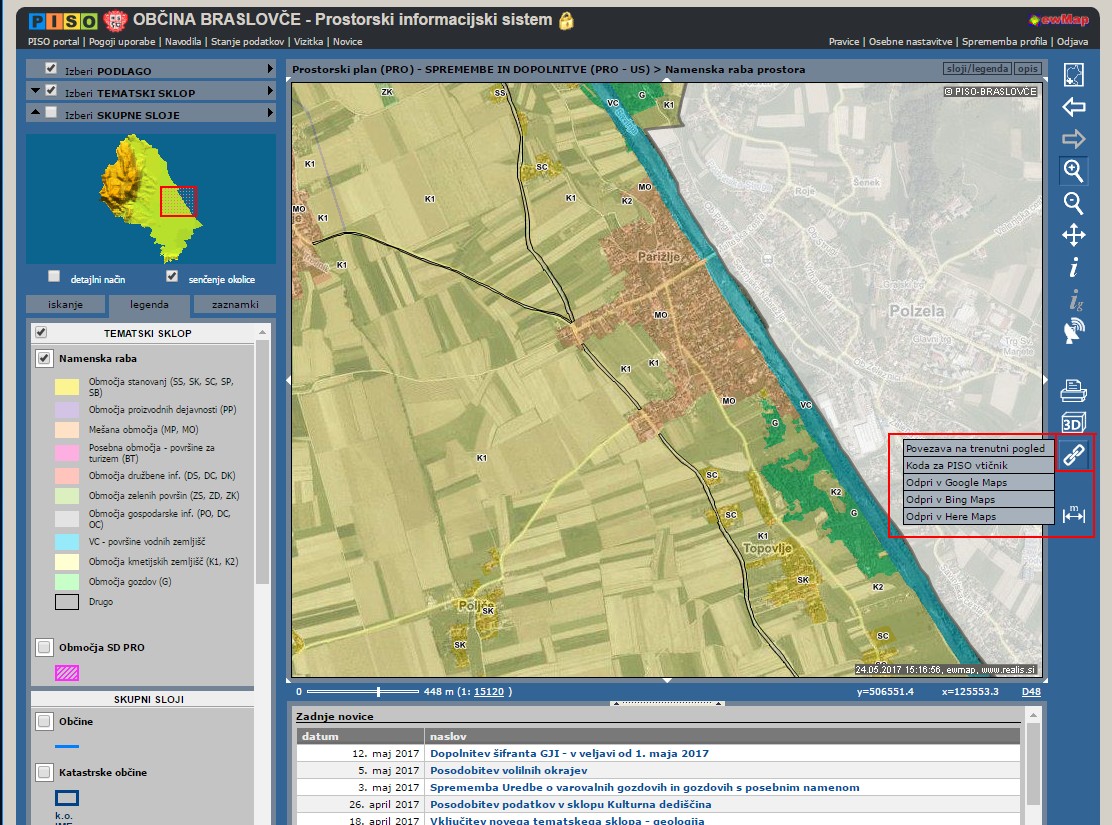Click the info (i) identify tool
The width and height of the screenshot is (1112, 825).
[1074, 268]
